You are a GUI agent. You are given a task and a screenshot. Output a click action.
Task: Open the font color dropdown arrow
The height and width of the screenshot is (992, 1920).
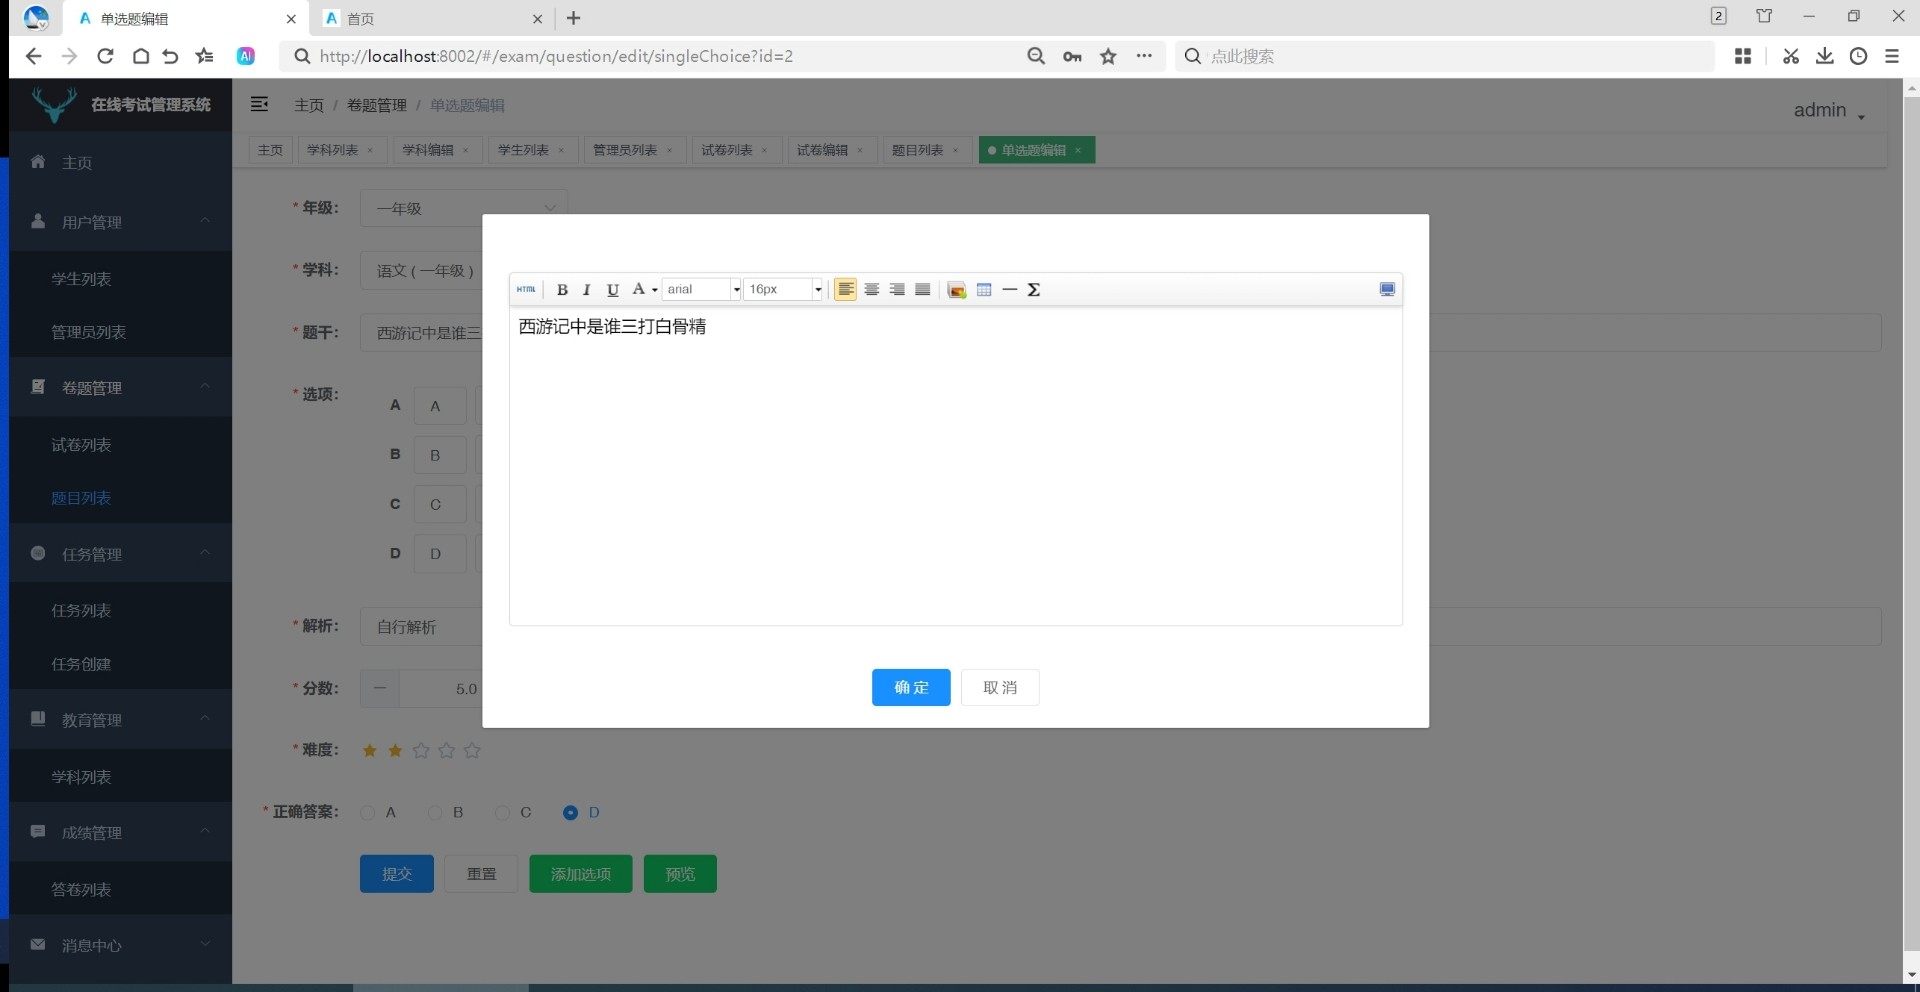tap(655, 290)
